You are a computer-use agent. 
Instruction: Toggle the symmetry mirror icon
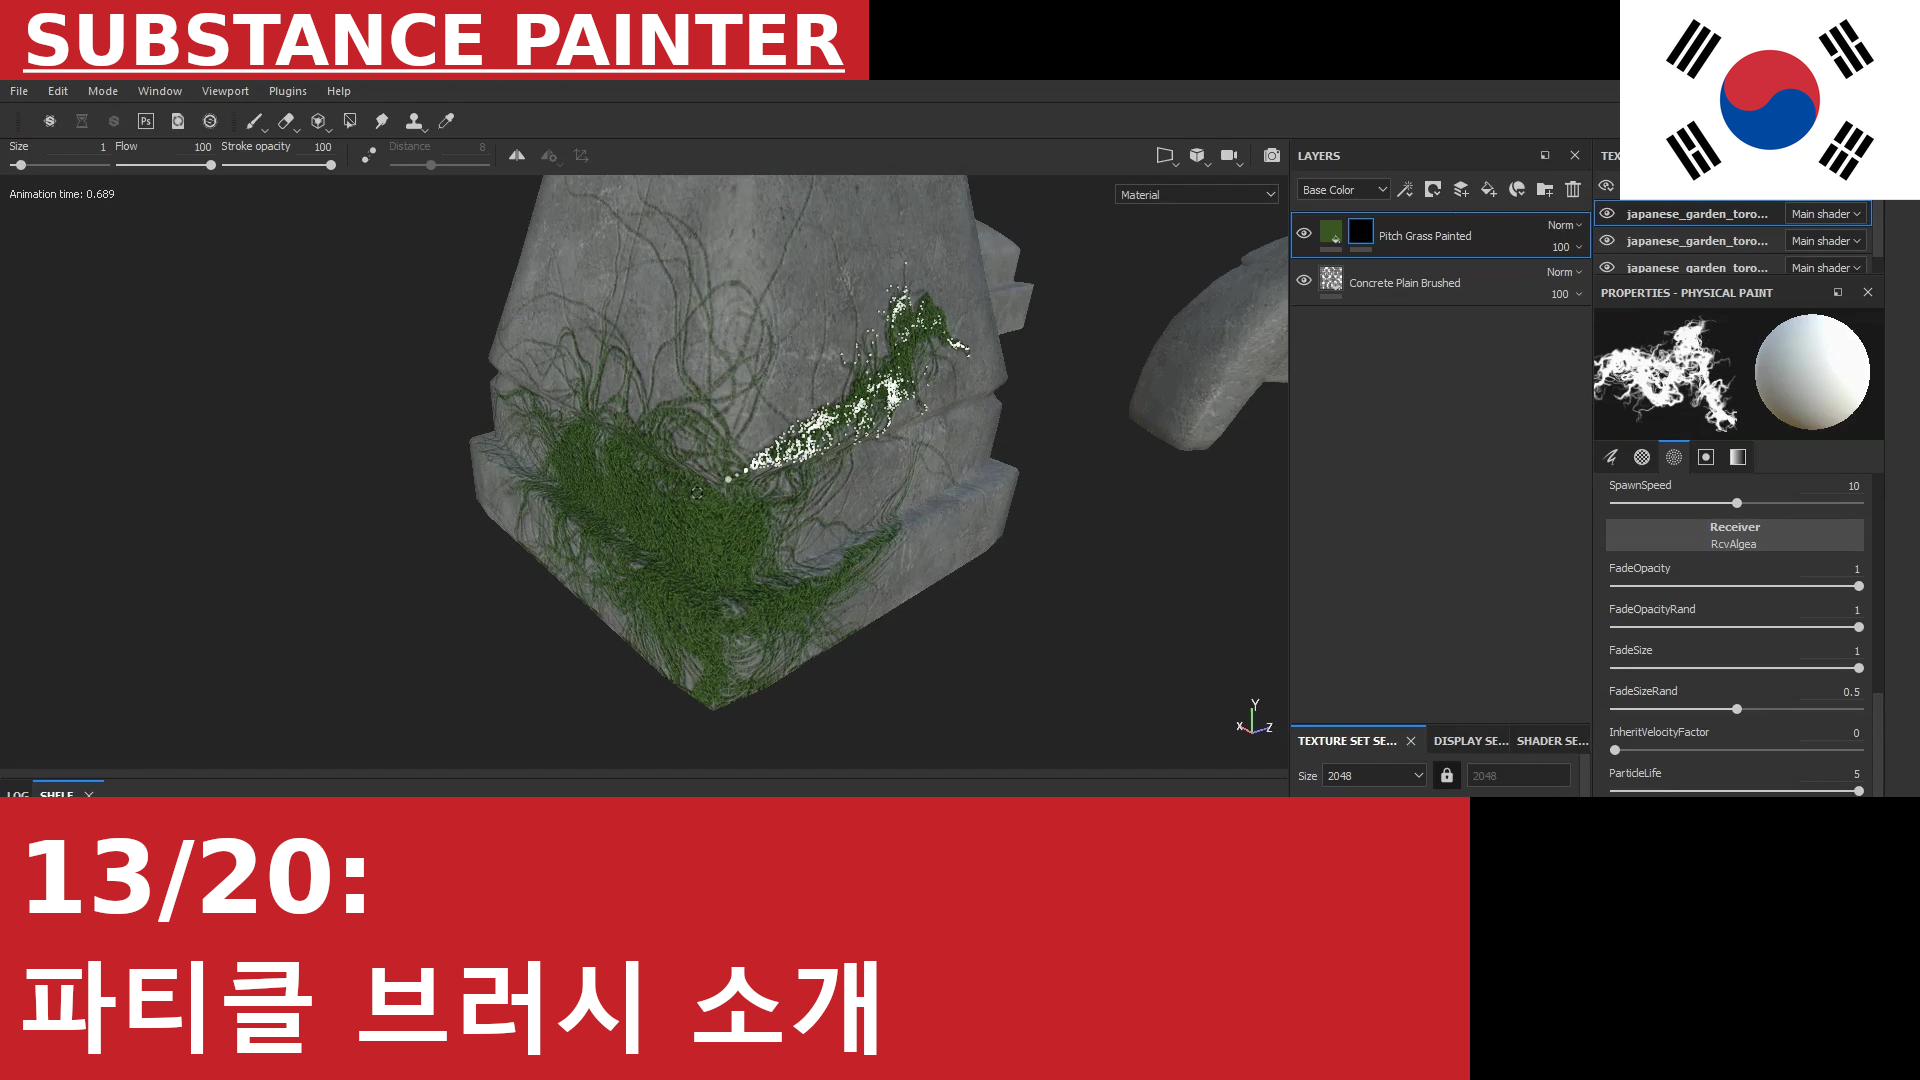pos(517,155)
